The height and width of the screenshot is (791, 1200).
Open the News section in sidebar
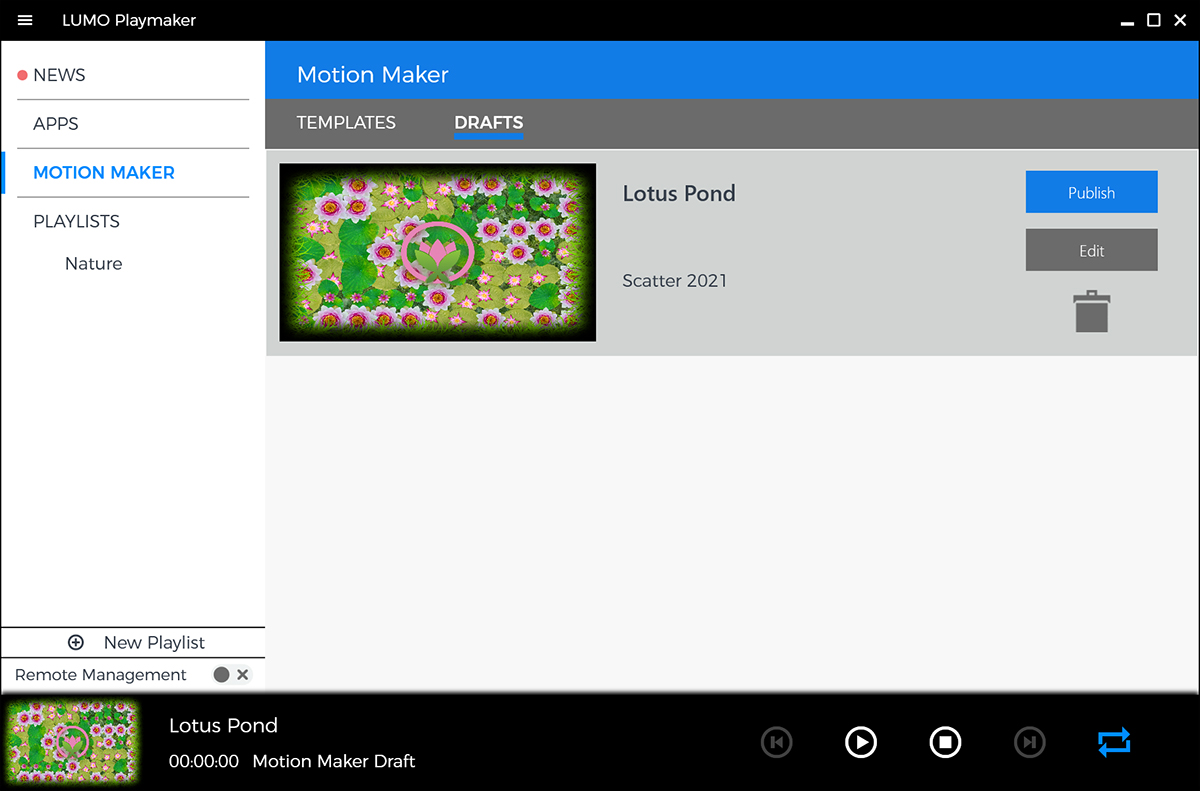pos(59,75)
